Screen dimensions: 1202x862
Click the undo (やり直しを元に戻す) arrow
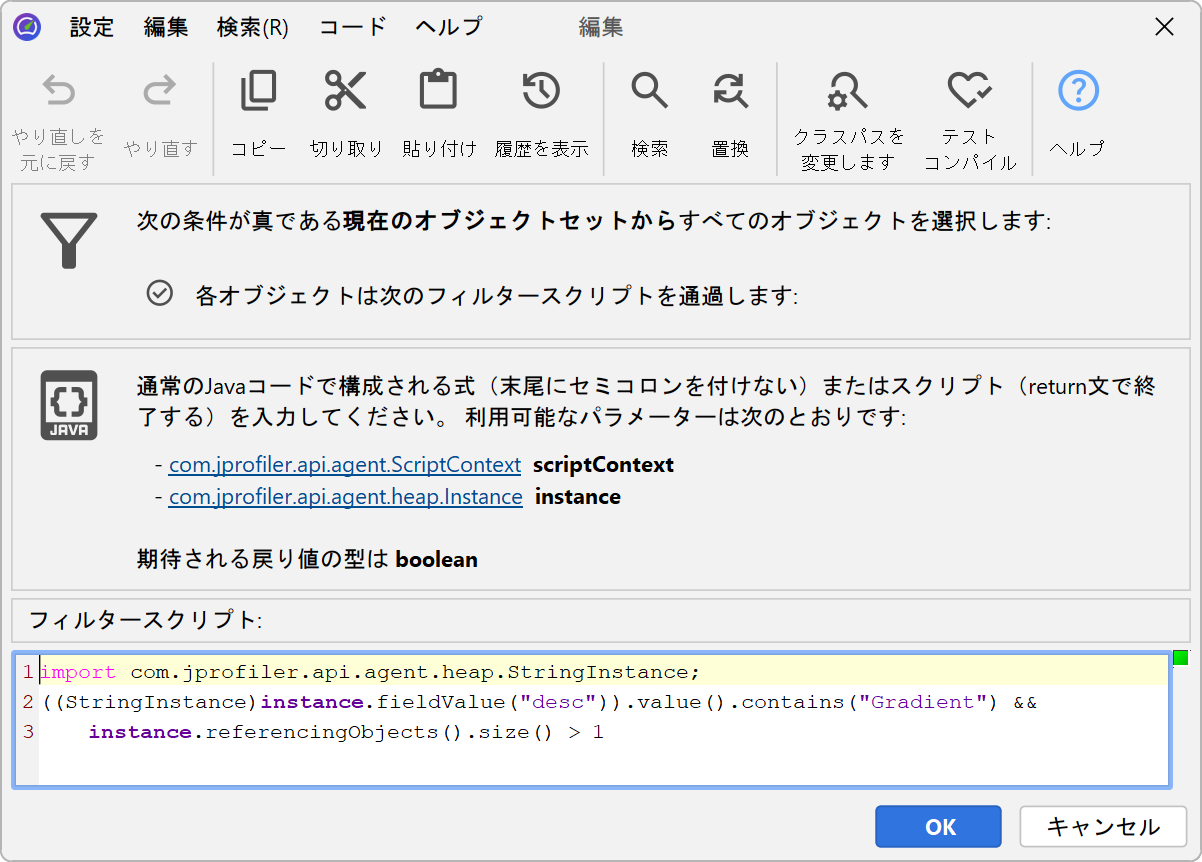click(59, 93)
